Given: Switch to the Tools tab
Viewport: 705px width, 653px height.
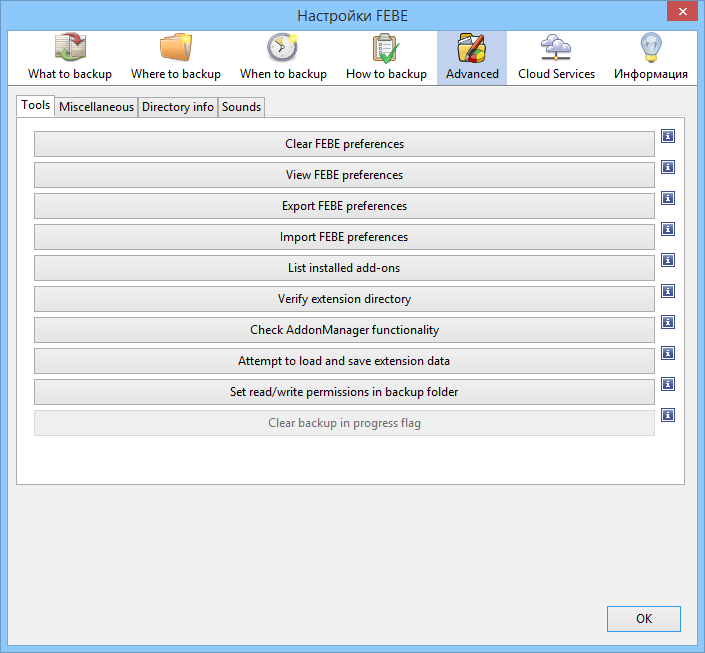Looking at the screenshot, I should [36, 105].
